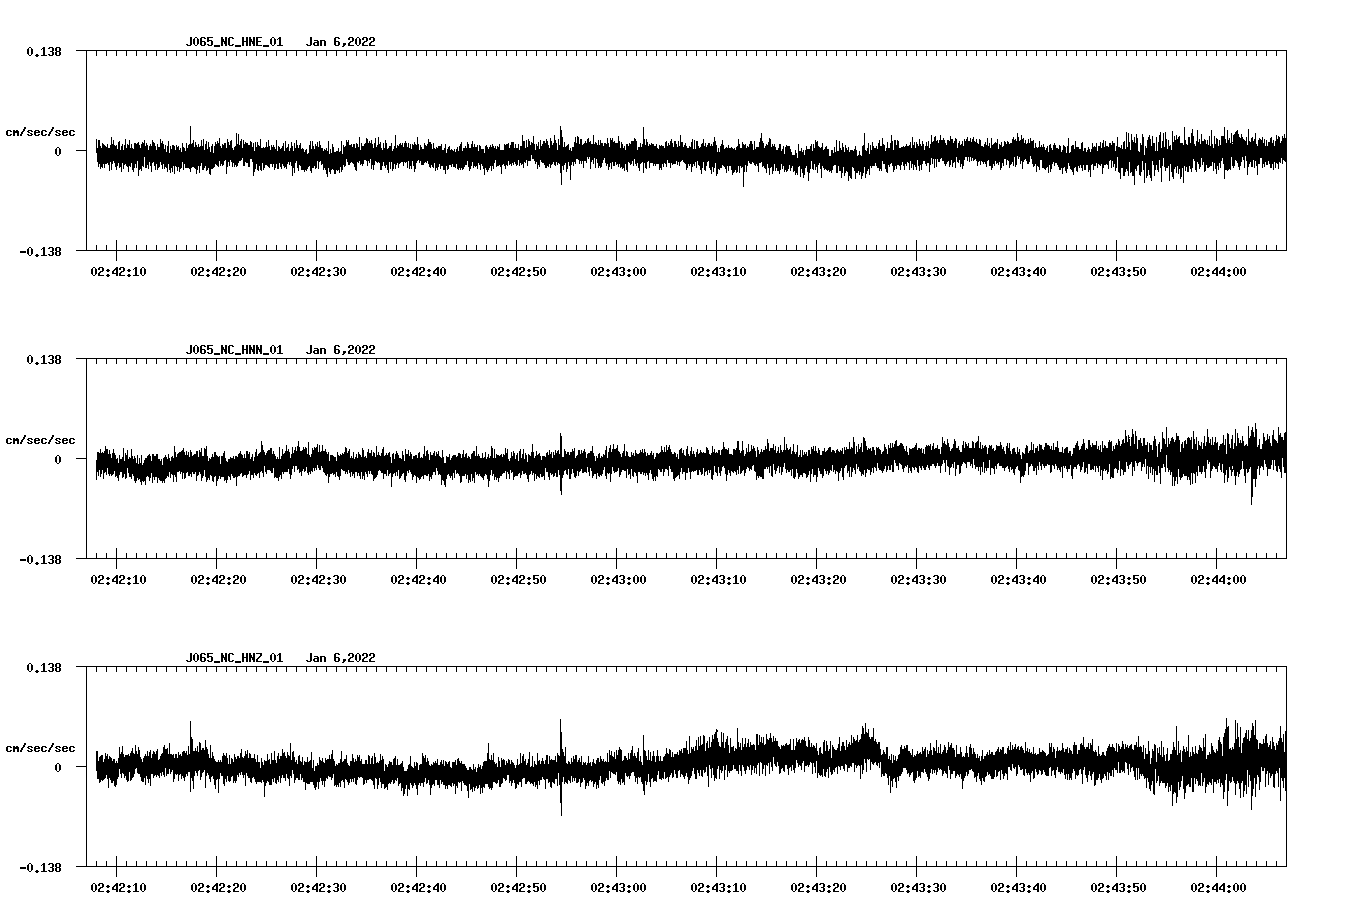Click the 02:42:20 time label under HNZ plot
The width and height of the screenshot is (1358, 924).
coord(218,888)
